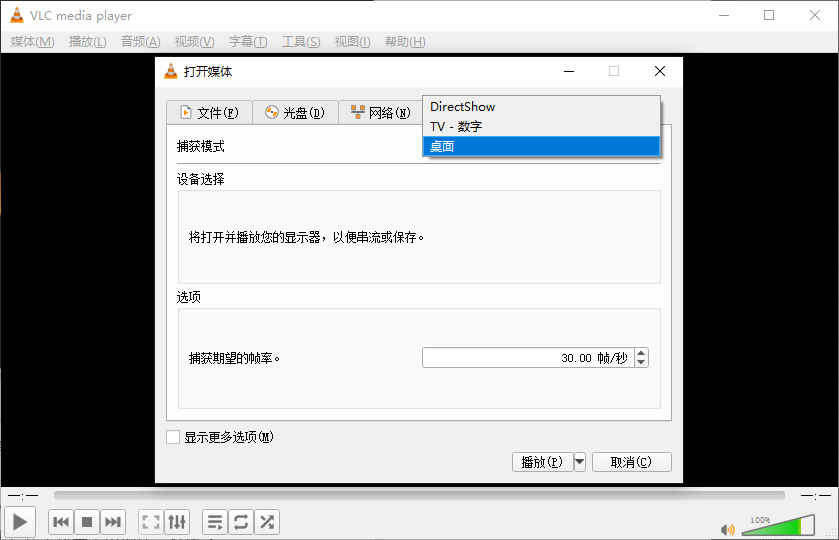Click the 将打开并播放您的显示器 description text
839x540 pixels.
(306, 237)
